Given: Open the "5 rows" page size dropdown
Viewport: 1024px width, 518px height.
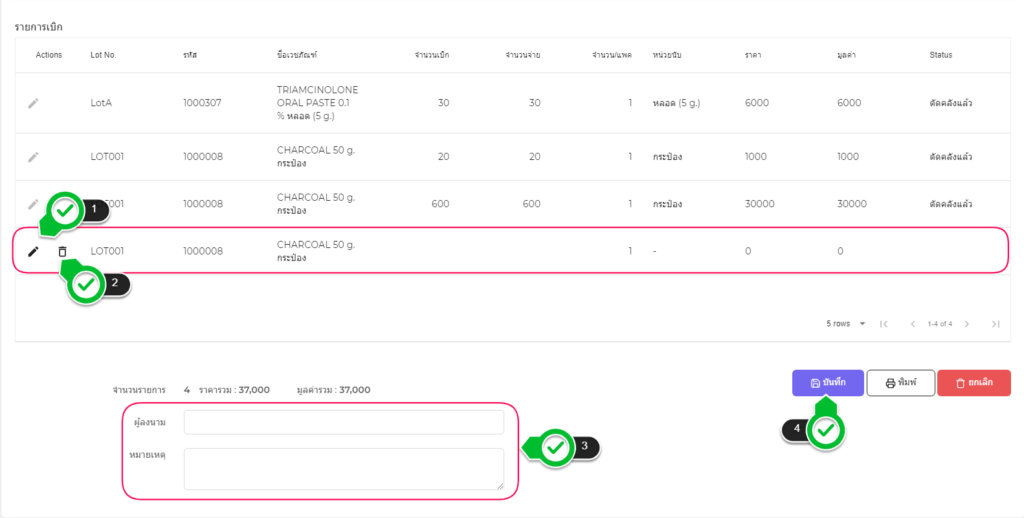Looking at the screenshot, I should pyautogui.click(x=846, y=324).
